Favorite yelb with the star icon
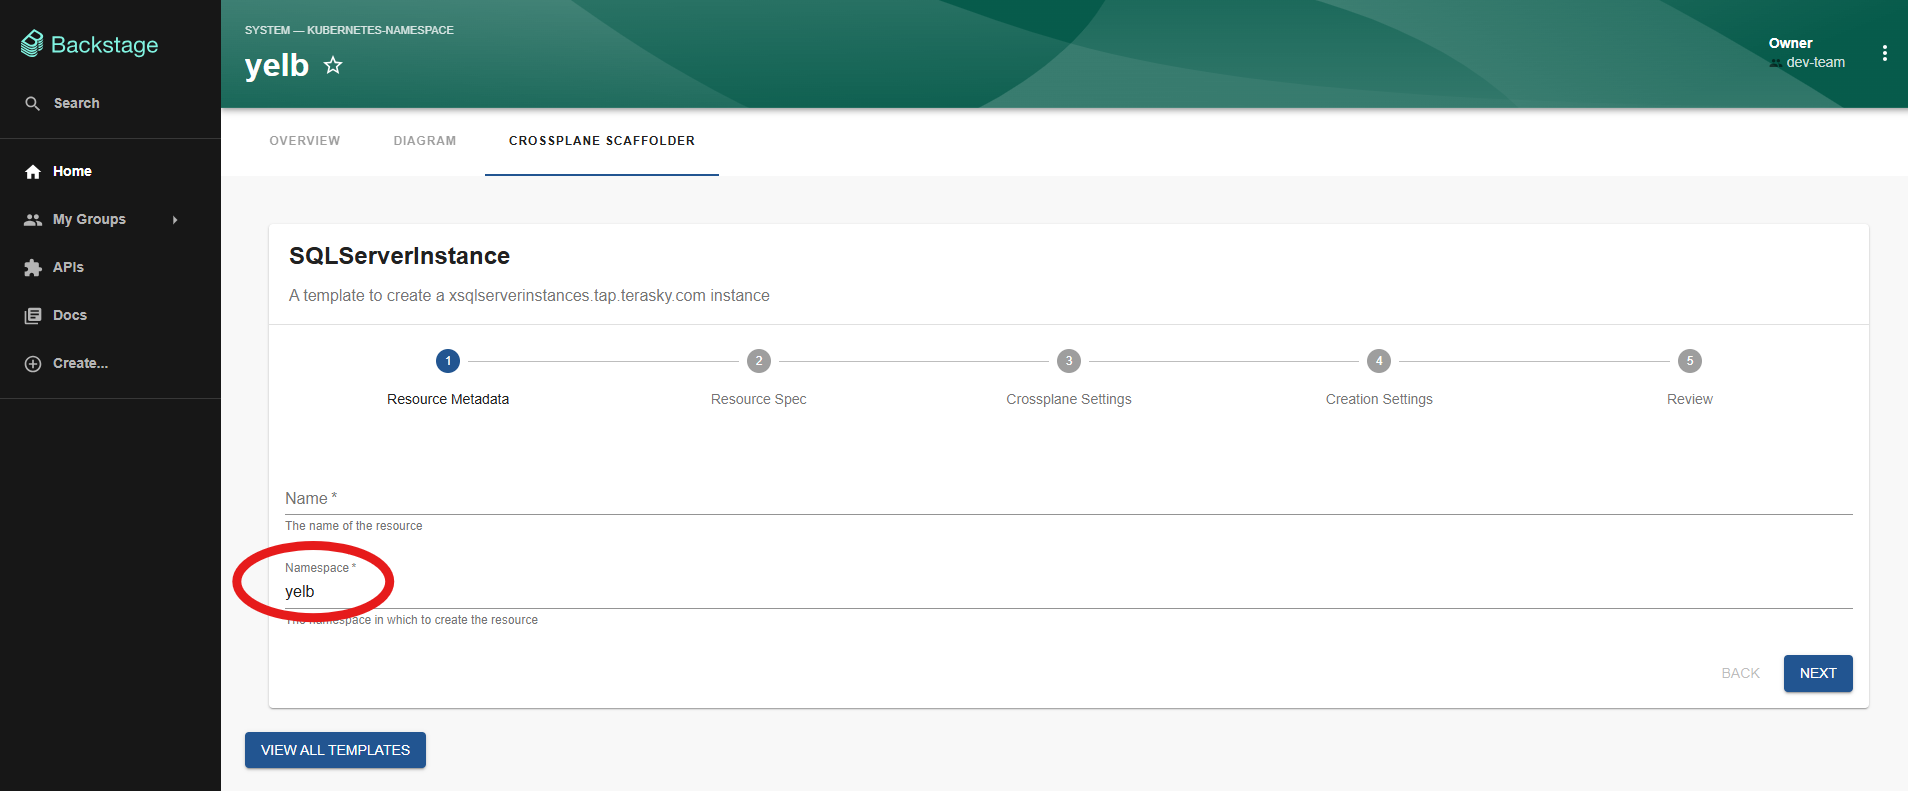The image size is (1908, 791). click(x=333, y=65)
